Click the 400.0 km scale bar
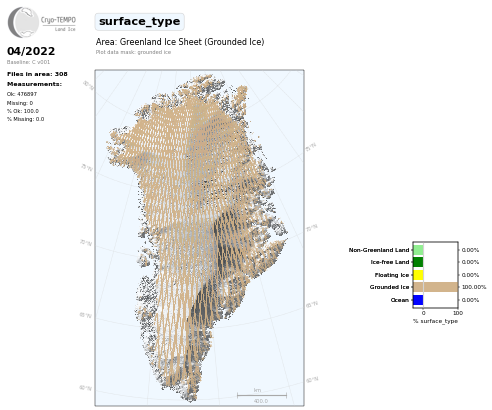 point(262,396)
